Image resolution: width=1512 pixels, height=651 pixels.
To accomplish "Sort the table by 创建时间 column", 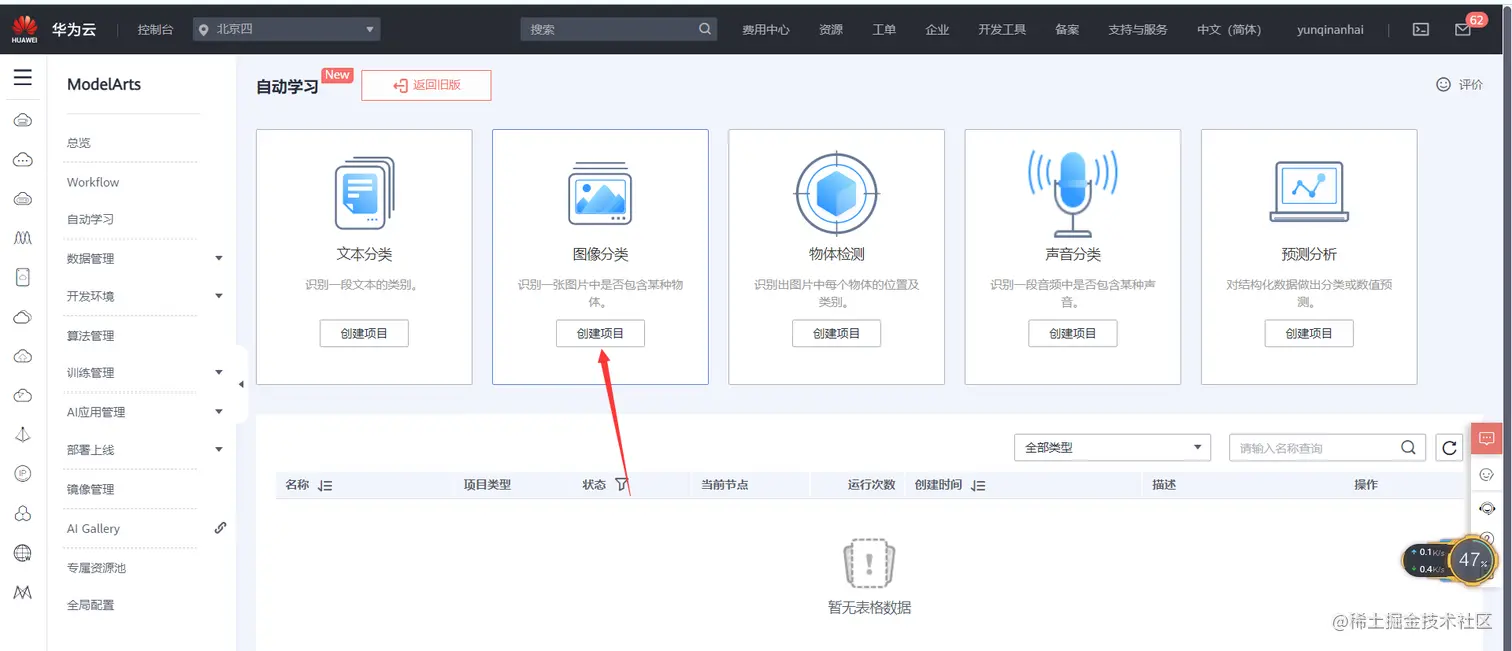I will point(978,485).
